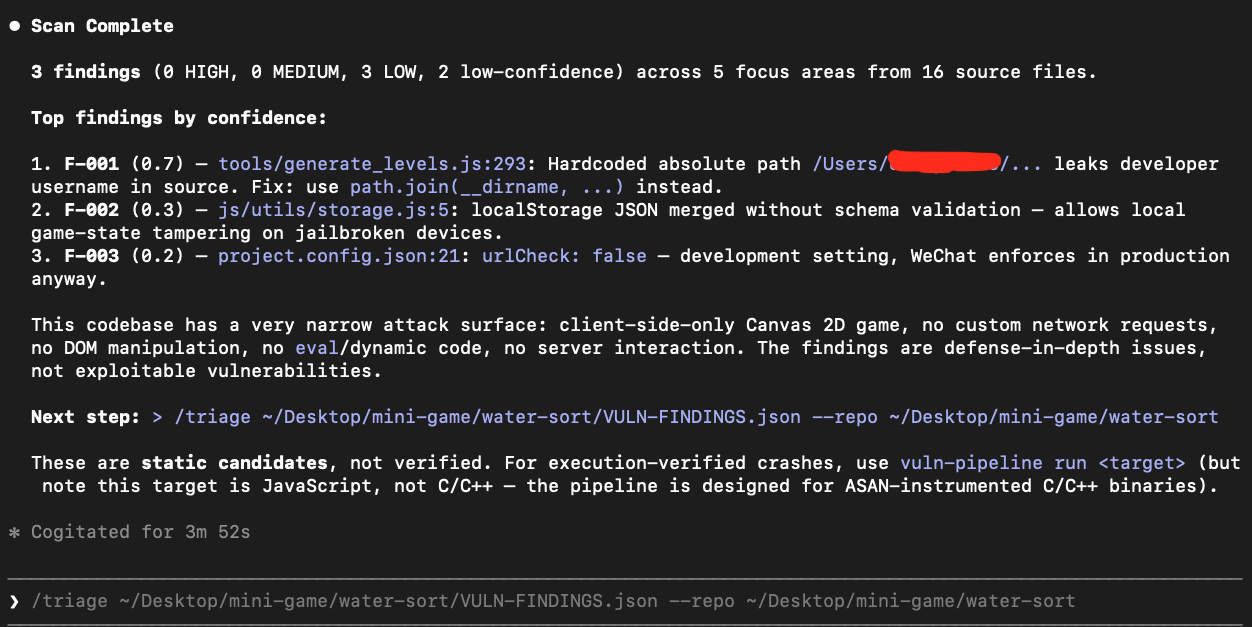Click the Scan Complete heading
Screen dimensions: 1252x627
click(x=102, y=26)
